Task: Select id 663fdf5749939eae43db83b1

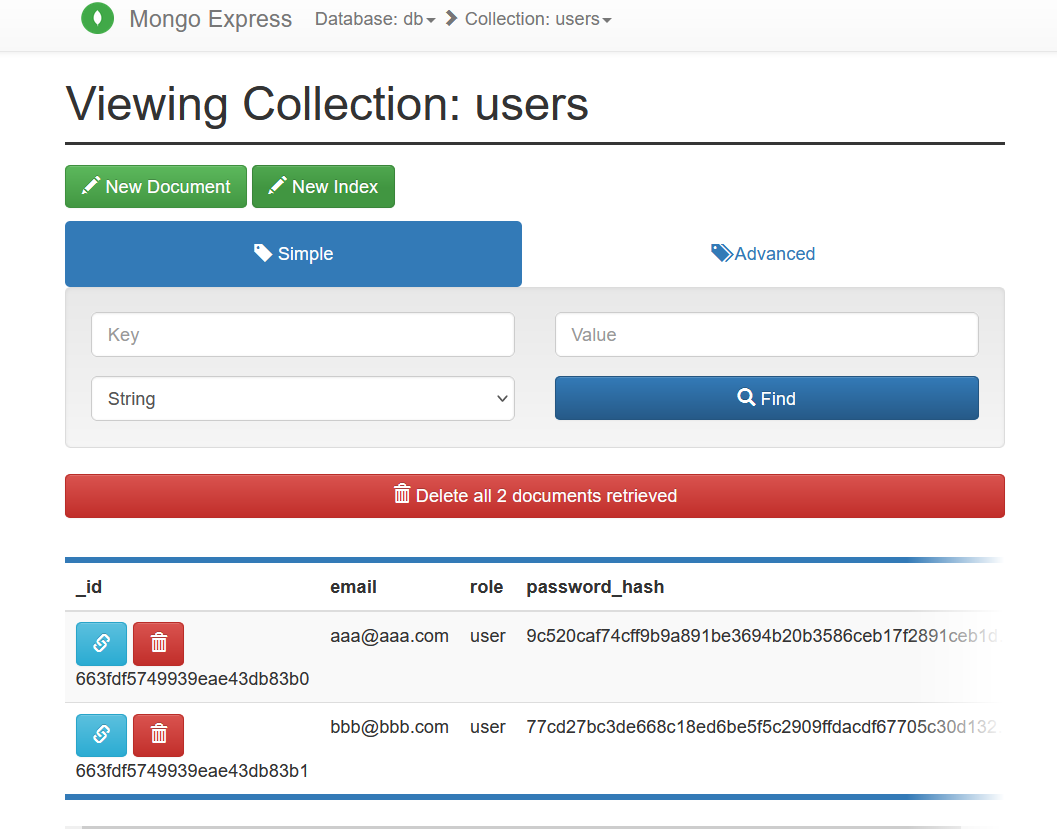Action: click(192, 770)
